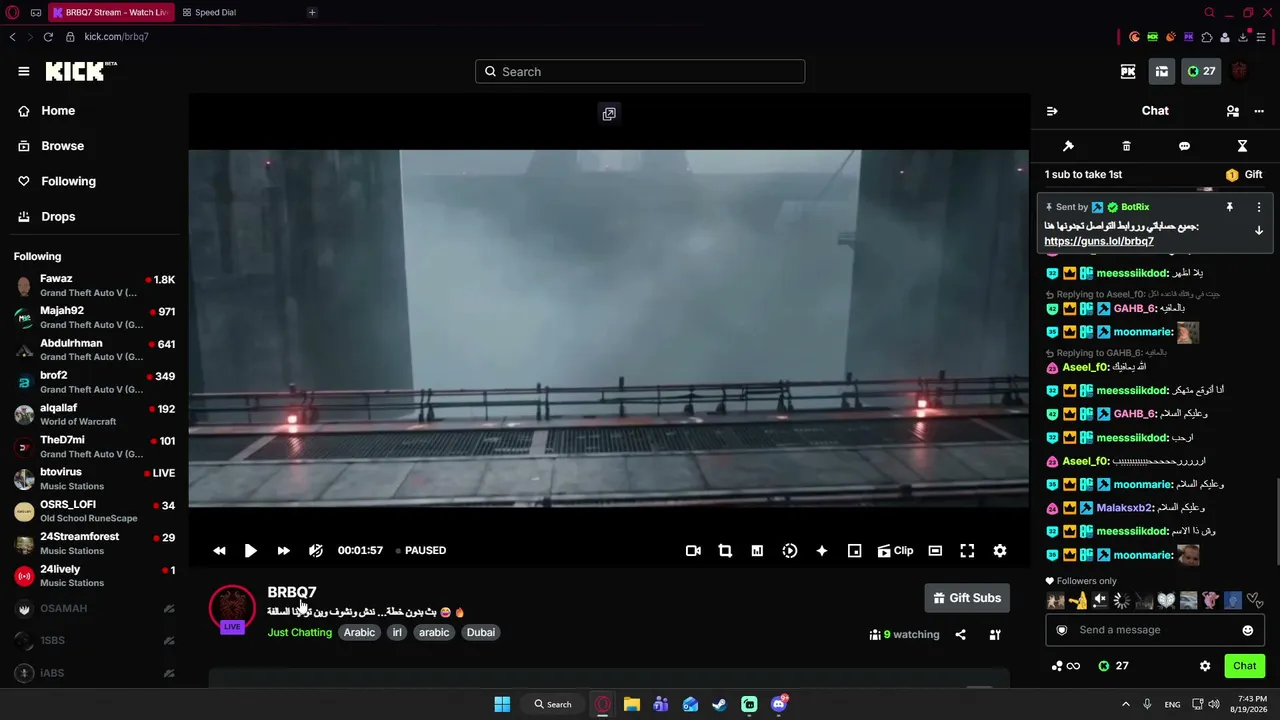Screen dimensions: 1280x720
Task: Open the Kick hamburger menu
Action: coord(24,71)
